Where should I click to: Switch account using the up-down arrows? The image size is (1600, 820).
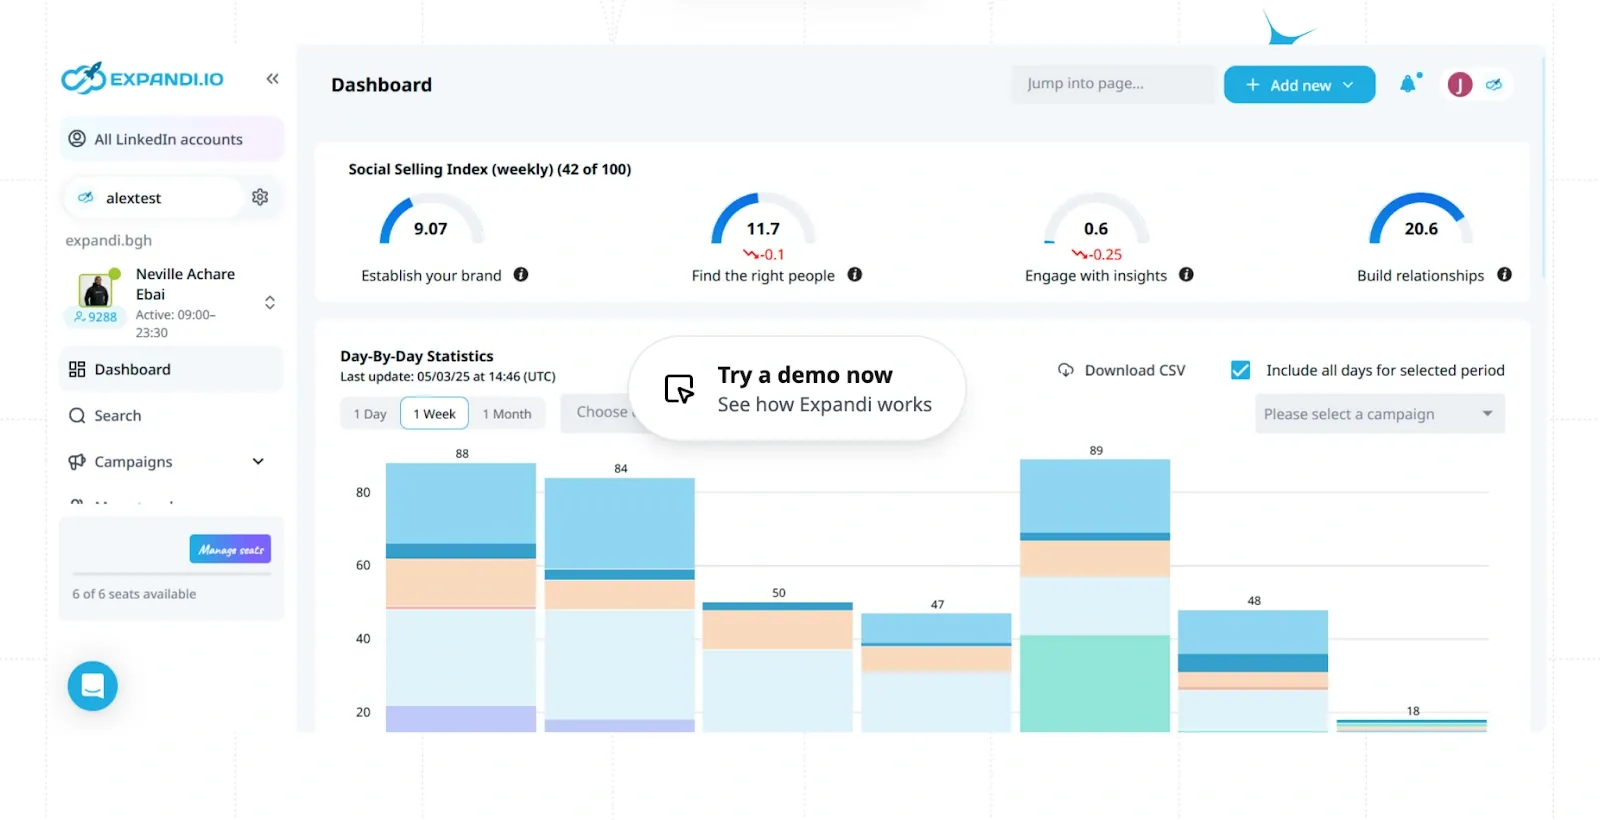270,302
